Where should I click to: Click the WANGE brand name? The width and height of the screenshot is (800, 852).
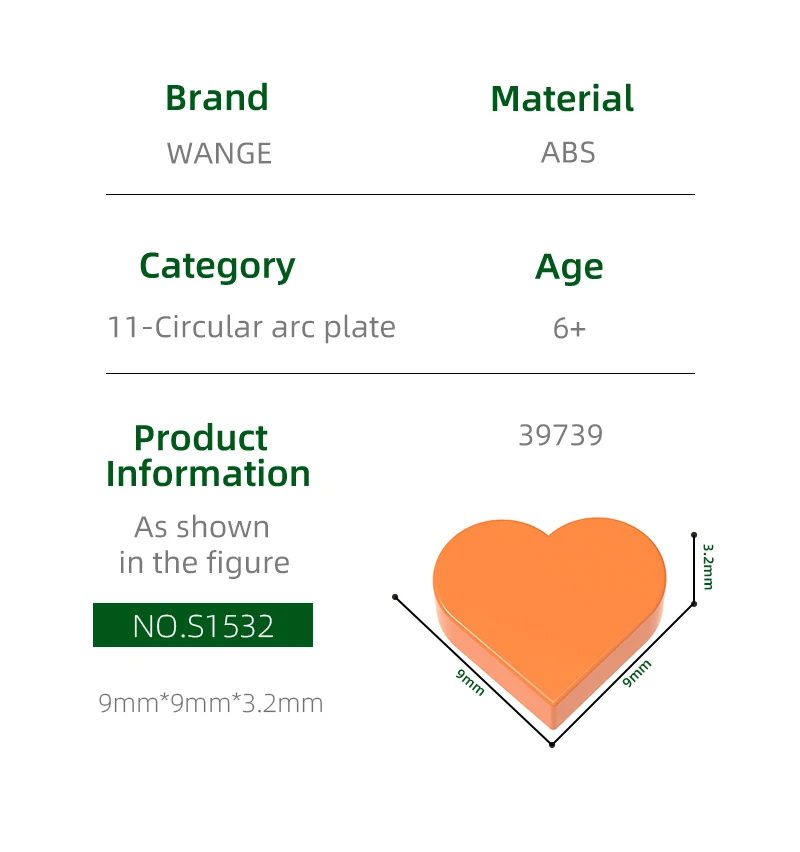click(219, 153)
